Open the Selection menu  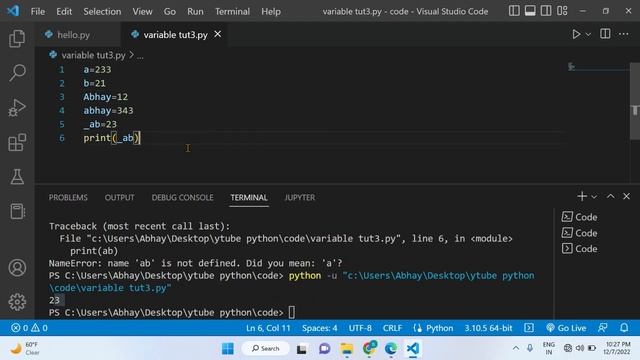click(x=102, y=11)
